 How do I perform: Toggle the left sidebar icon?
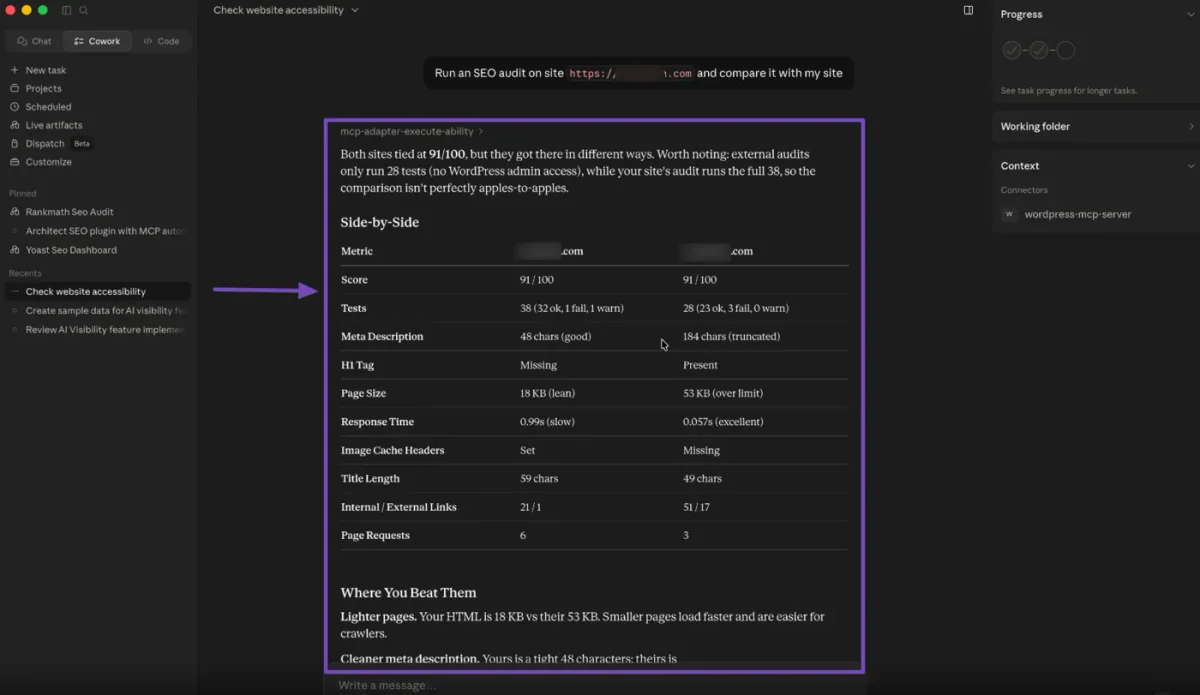pos(67,10)
